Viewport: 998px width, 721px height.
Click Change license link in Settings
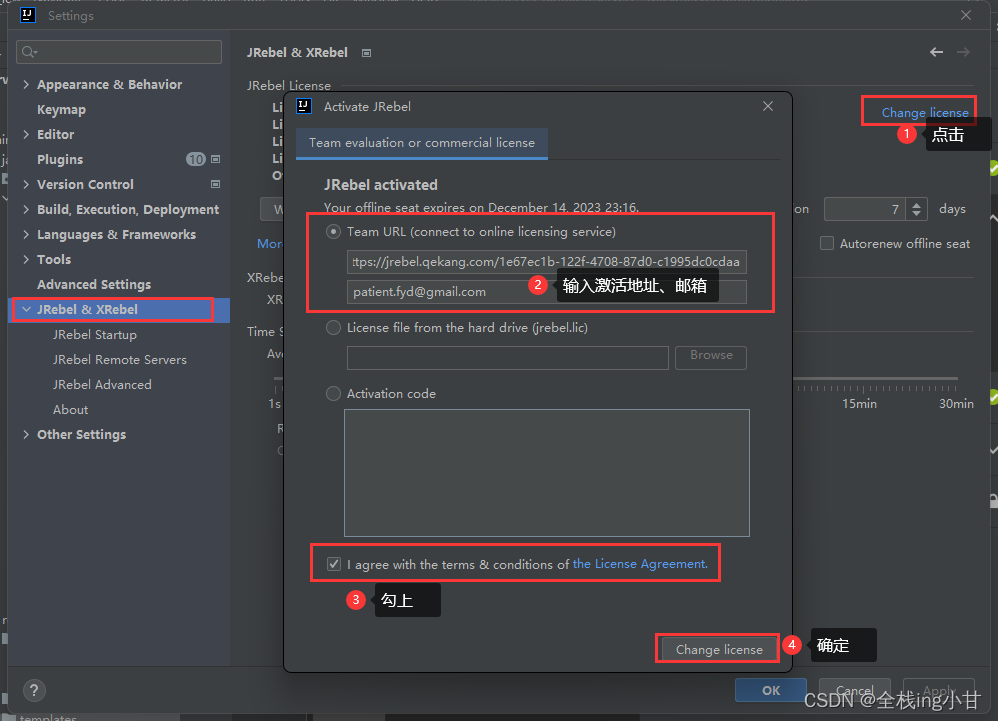(925, 113)
